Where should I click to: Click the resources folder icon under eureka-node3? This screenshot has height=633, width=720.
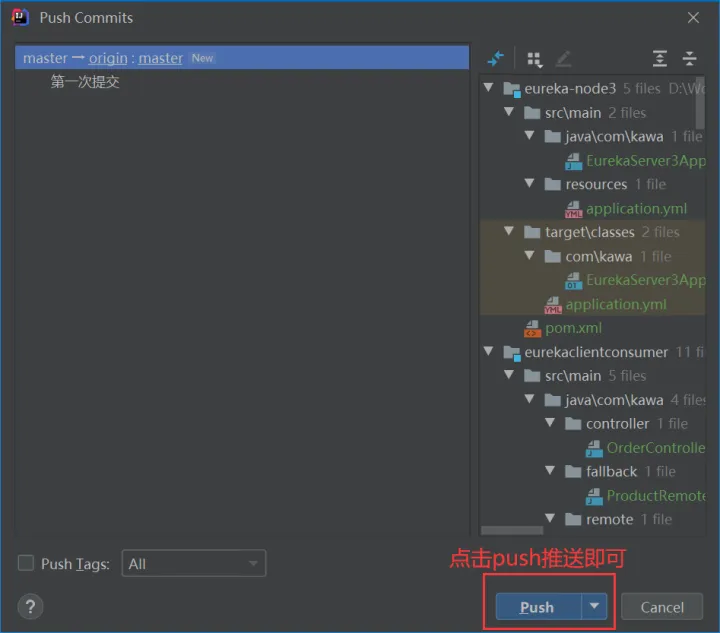(552, 185)
